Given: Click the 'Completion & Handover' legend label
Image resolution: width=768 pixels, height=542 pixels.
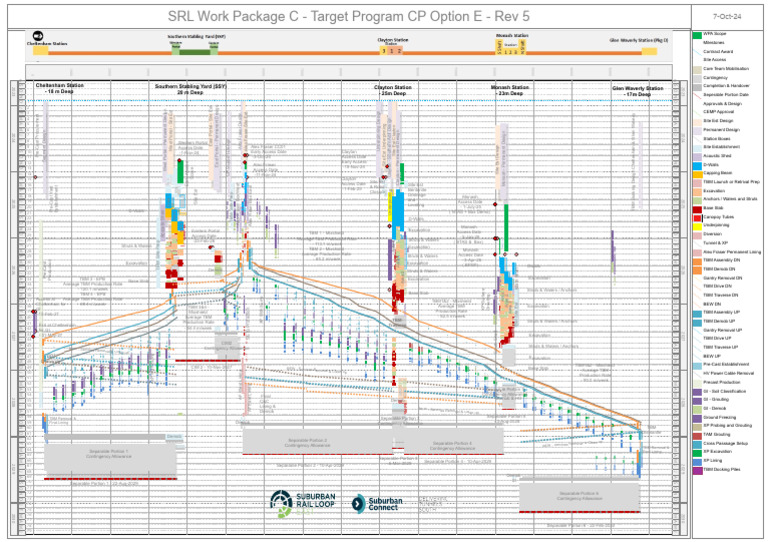Looking at the screenshot, I should coord(726,86).
